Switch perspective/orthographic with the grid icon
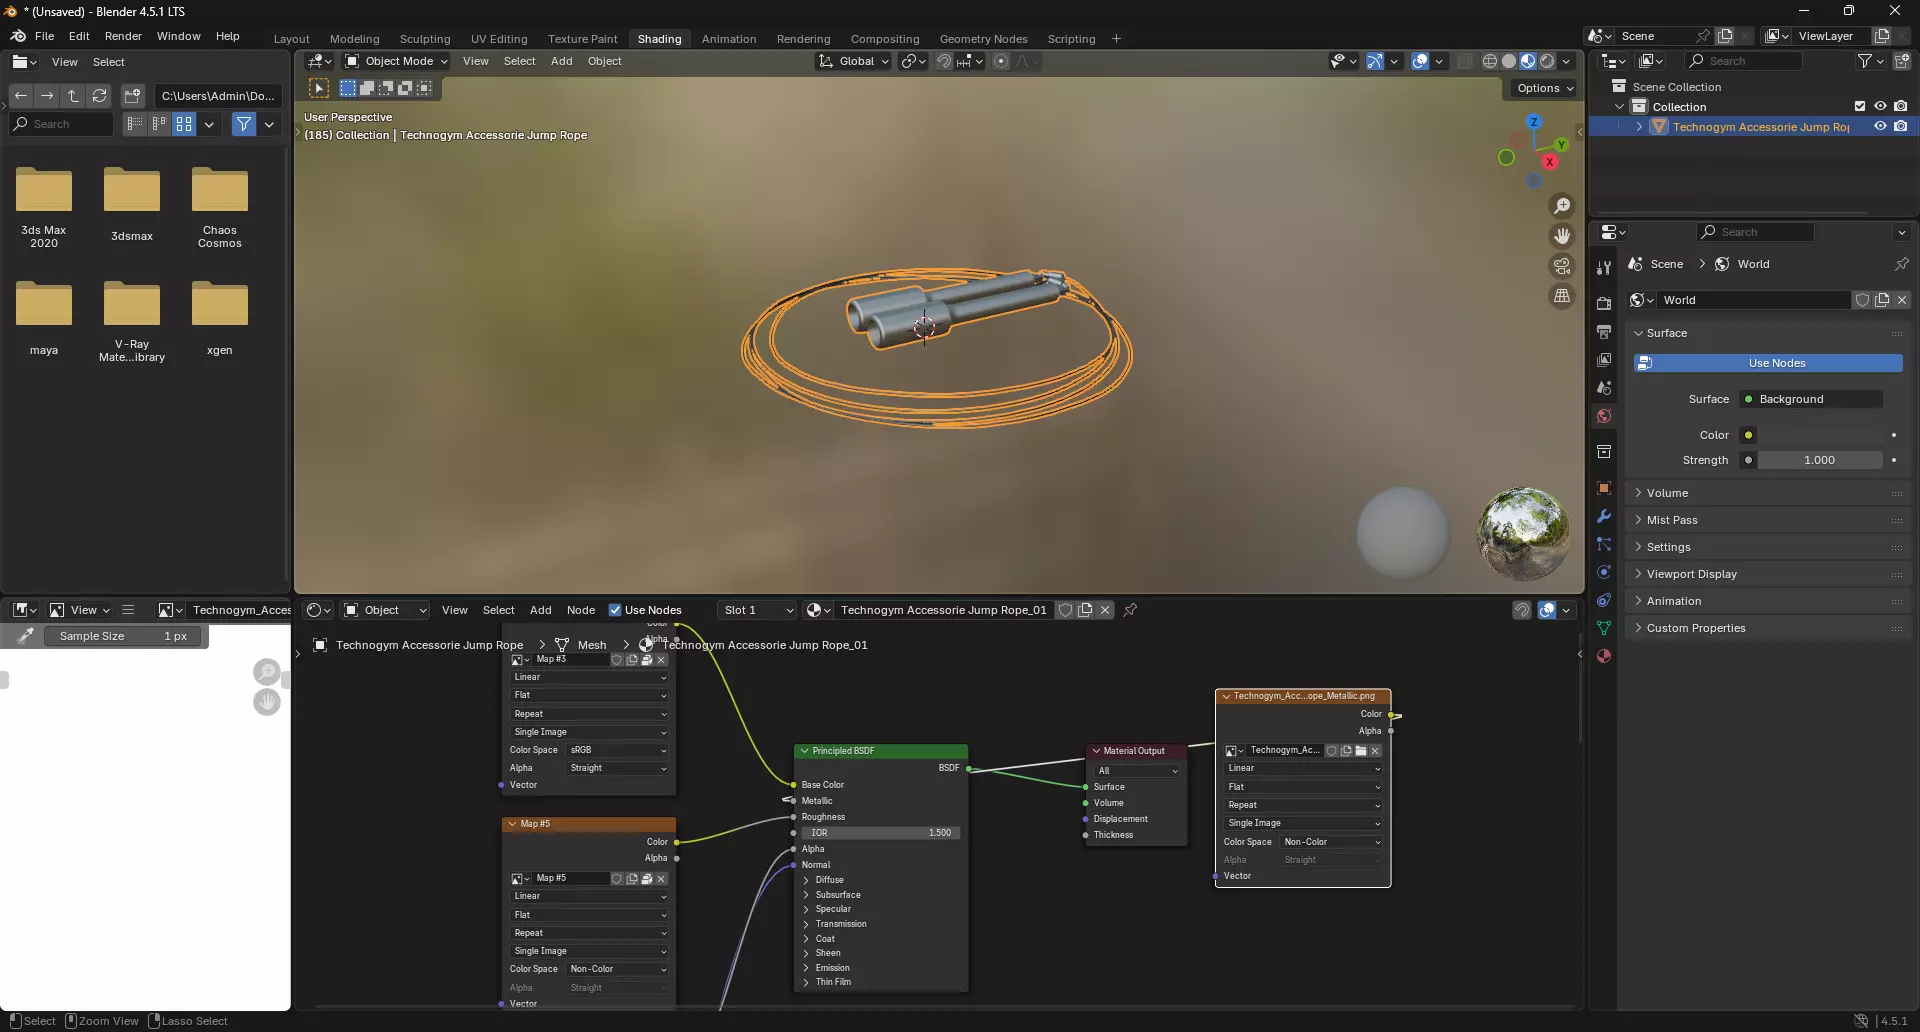1920x1032 pixels. point(1562,296)
